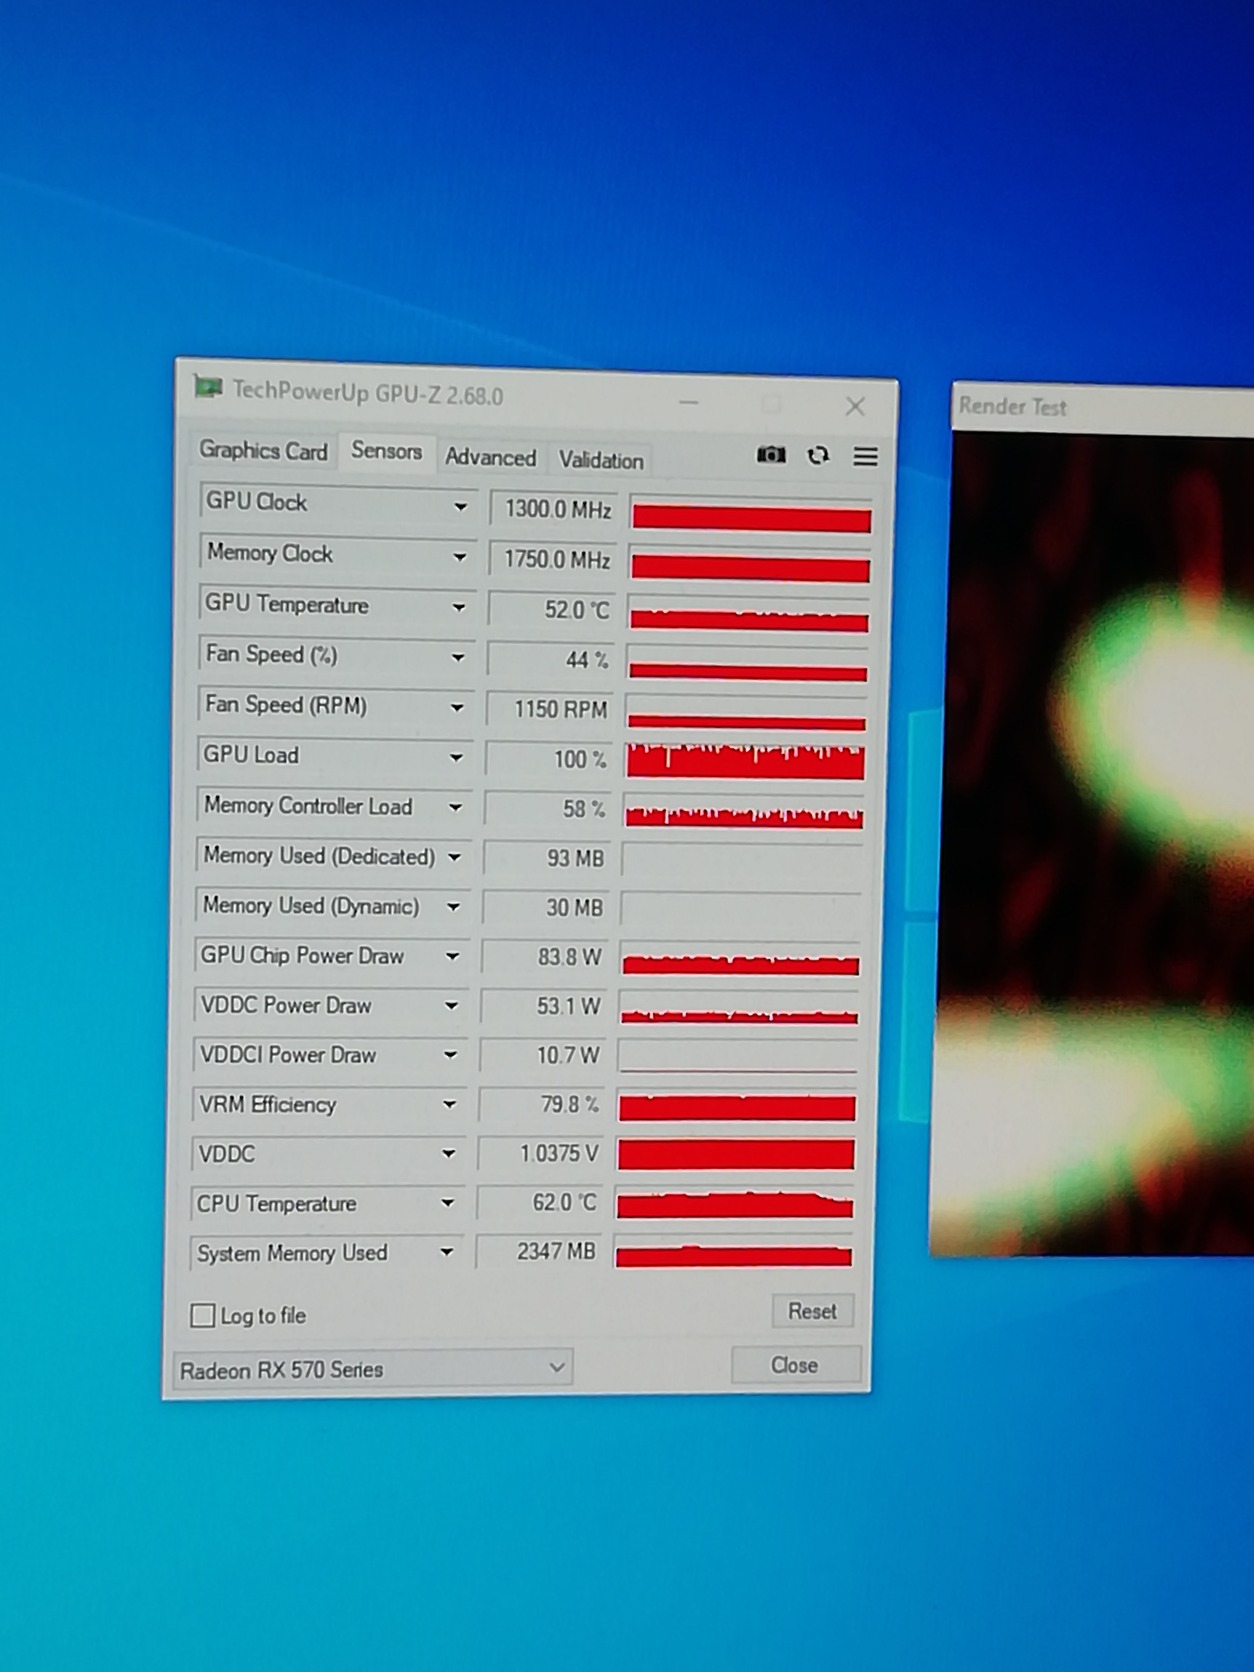Screen dimensions: 1254x1672
Task: Open the GPU Clock sensor dropdown
Action: (460, 507)
